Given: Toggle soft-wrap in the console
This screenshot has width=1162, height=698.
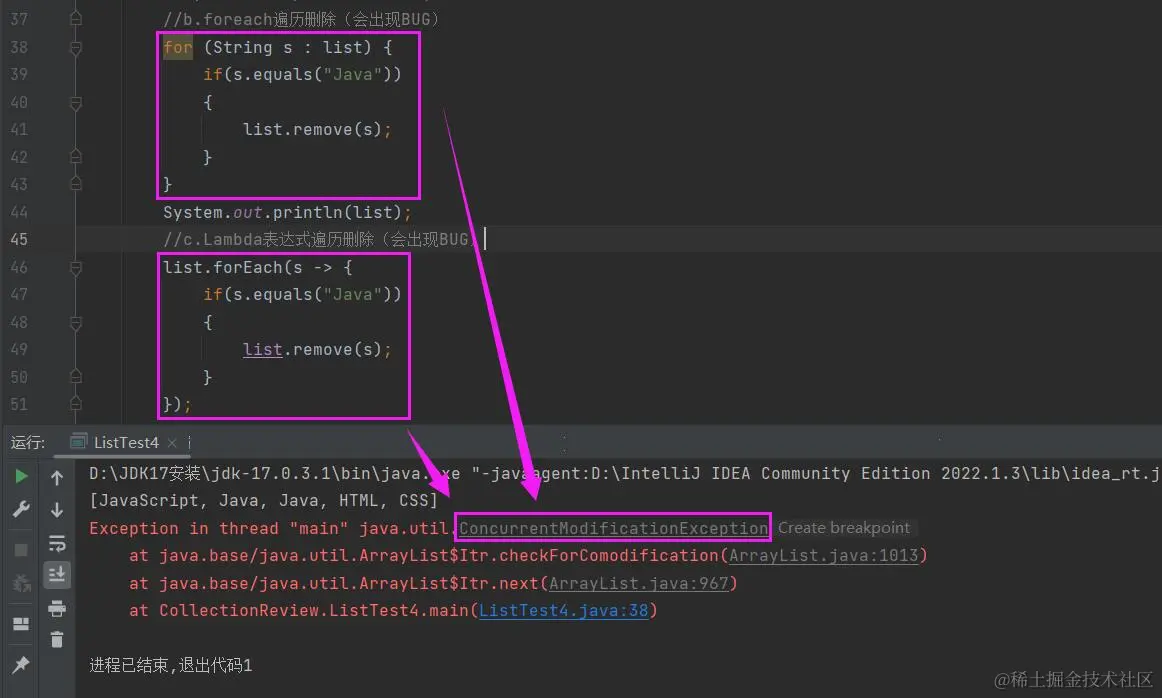Looking at the screenshot, I should (x=57, y=543).
